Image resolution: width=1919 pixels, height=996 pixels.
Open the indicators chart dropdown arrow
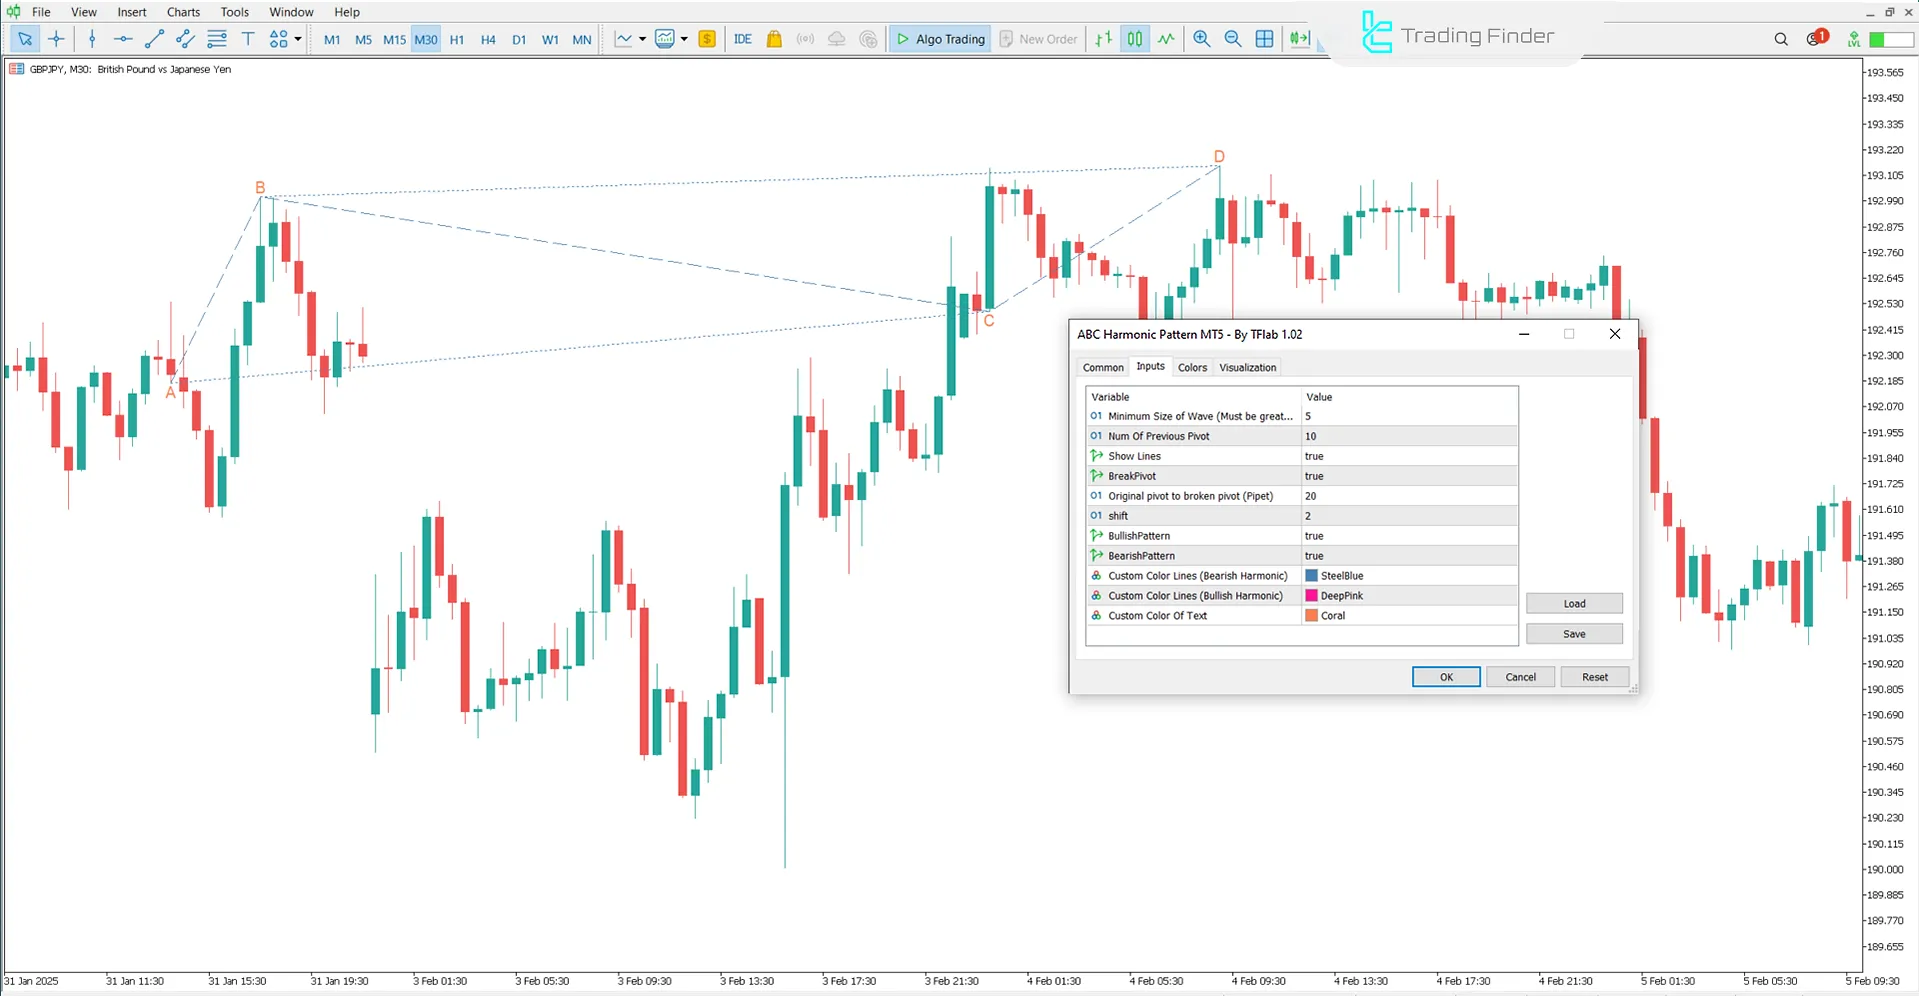(685, 39)
